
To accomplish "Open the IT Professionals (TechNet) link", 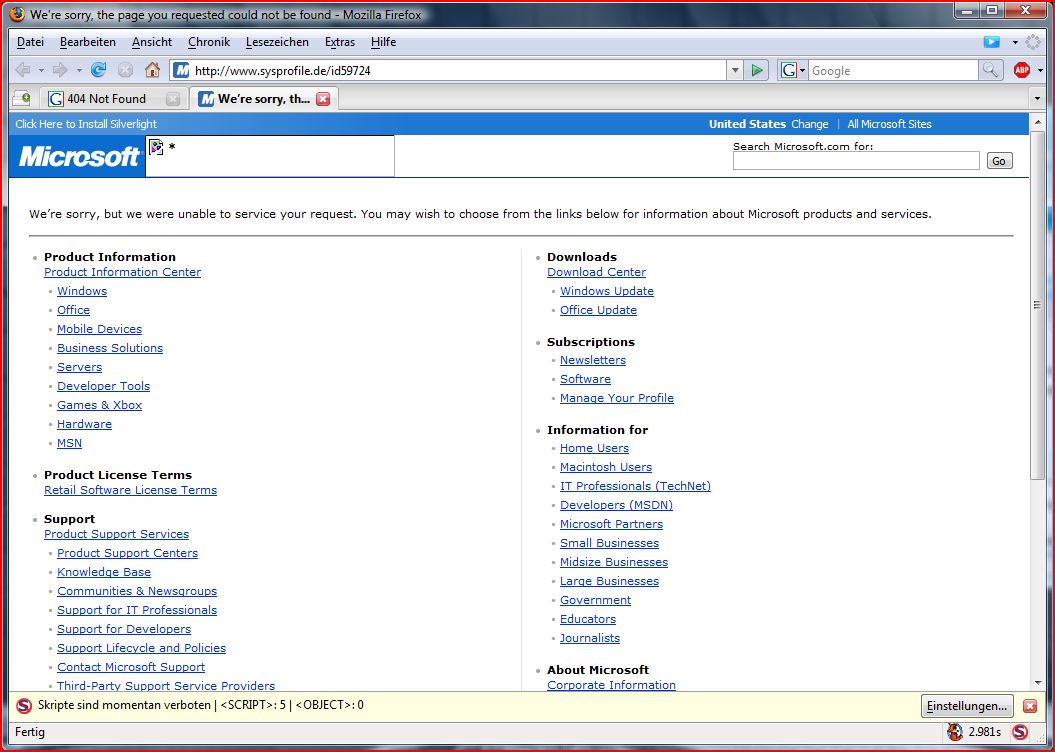I will [635, 486].
